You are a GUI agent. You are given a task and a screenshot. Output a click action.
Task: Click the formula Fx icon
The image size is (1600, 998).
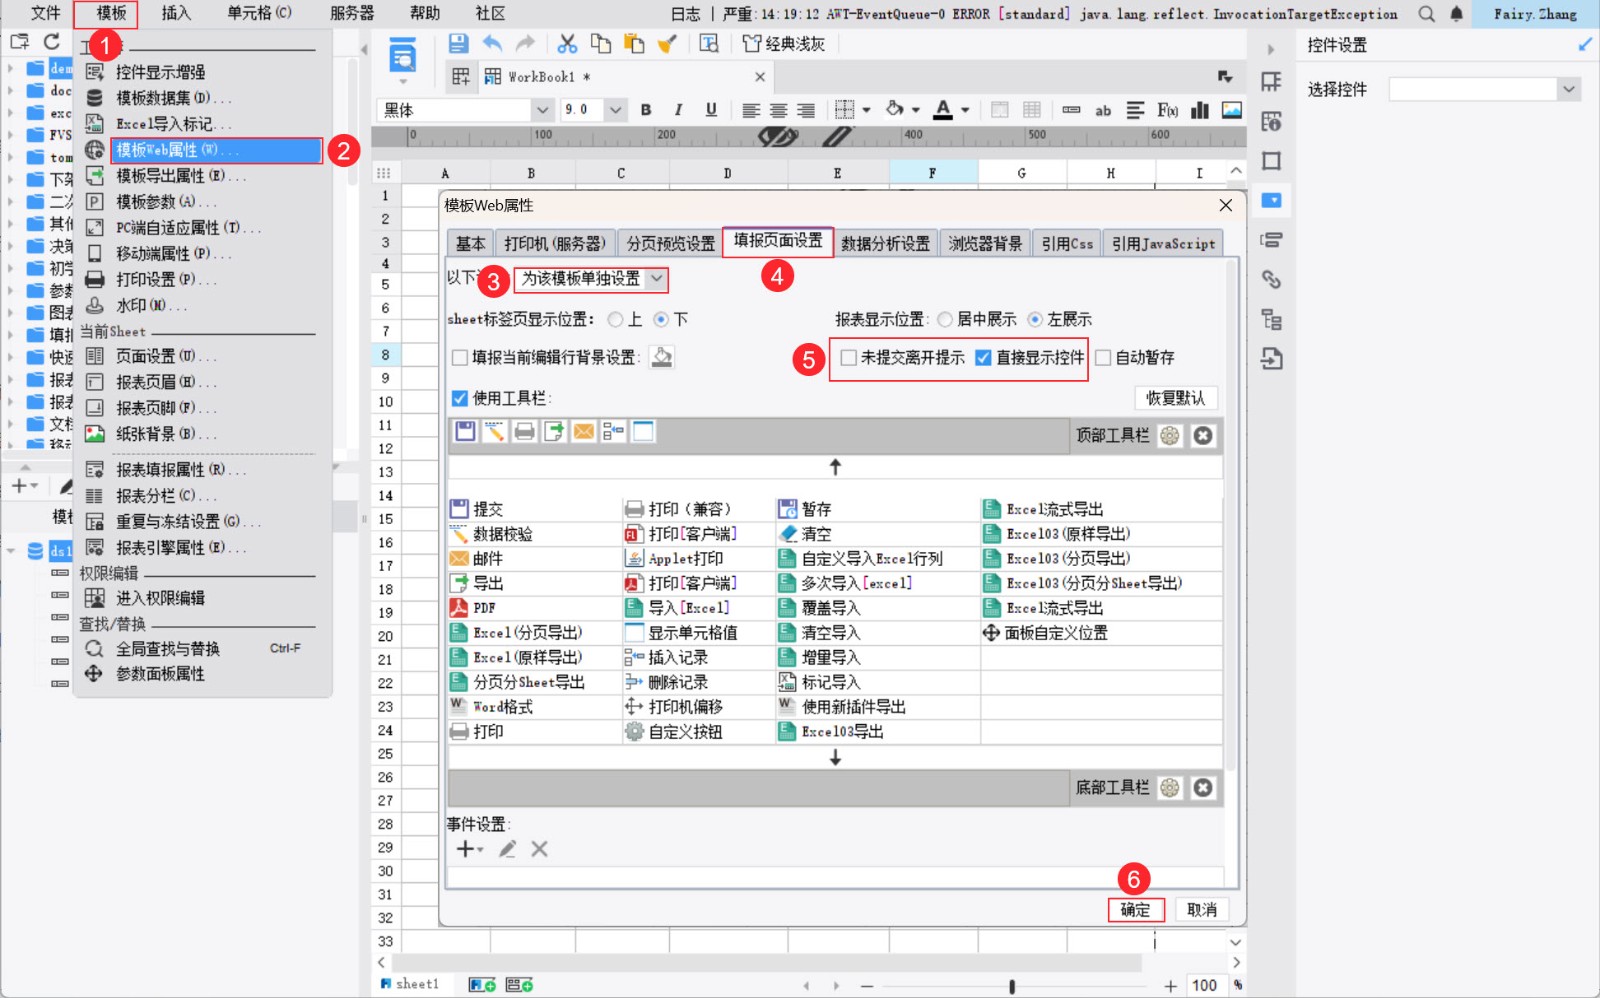(1167, 110)
